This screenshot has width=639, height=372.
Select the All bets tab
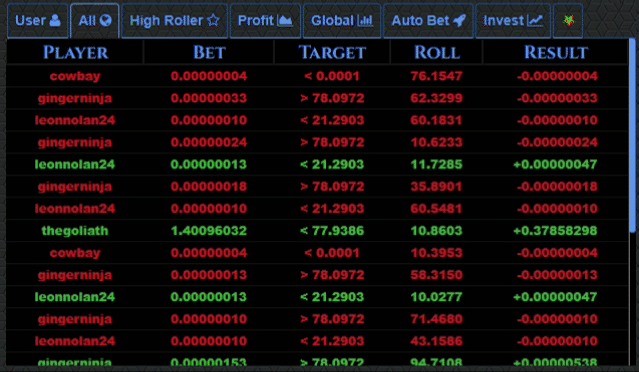(x=95, y=20)
